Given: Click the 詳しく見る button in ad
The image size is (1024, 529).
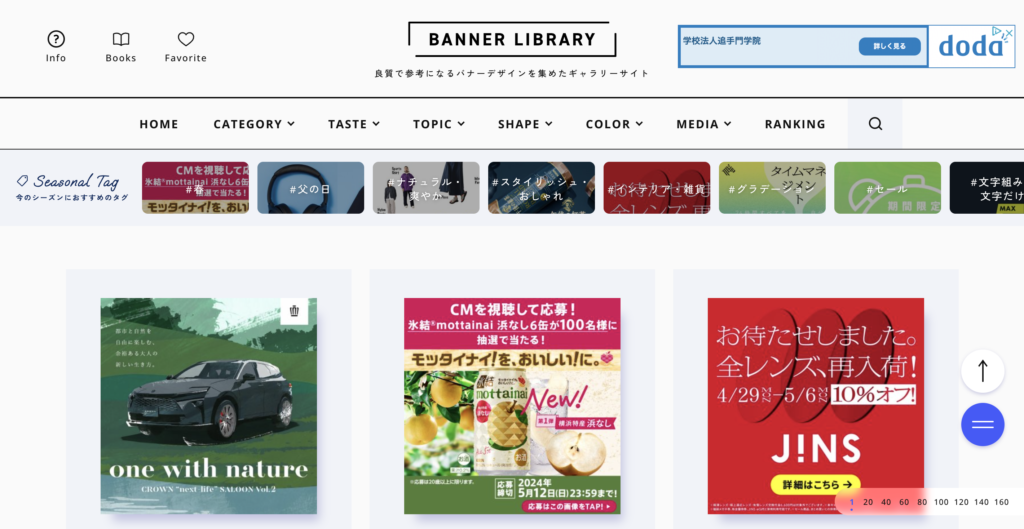Looking at the screenshot, I should coord(889,46).
